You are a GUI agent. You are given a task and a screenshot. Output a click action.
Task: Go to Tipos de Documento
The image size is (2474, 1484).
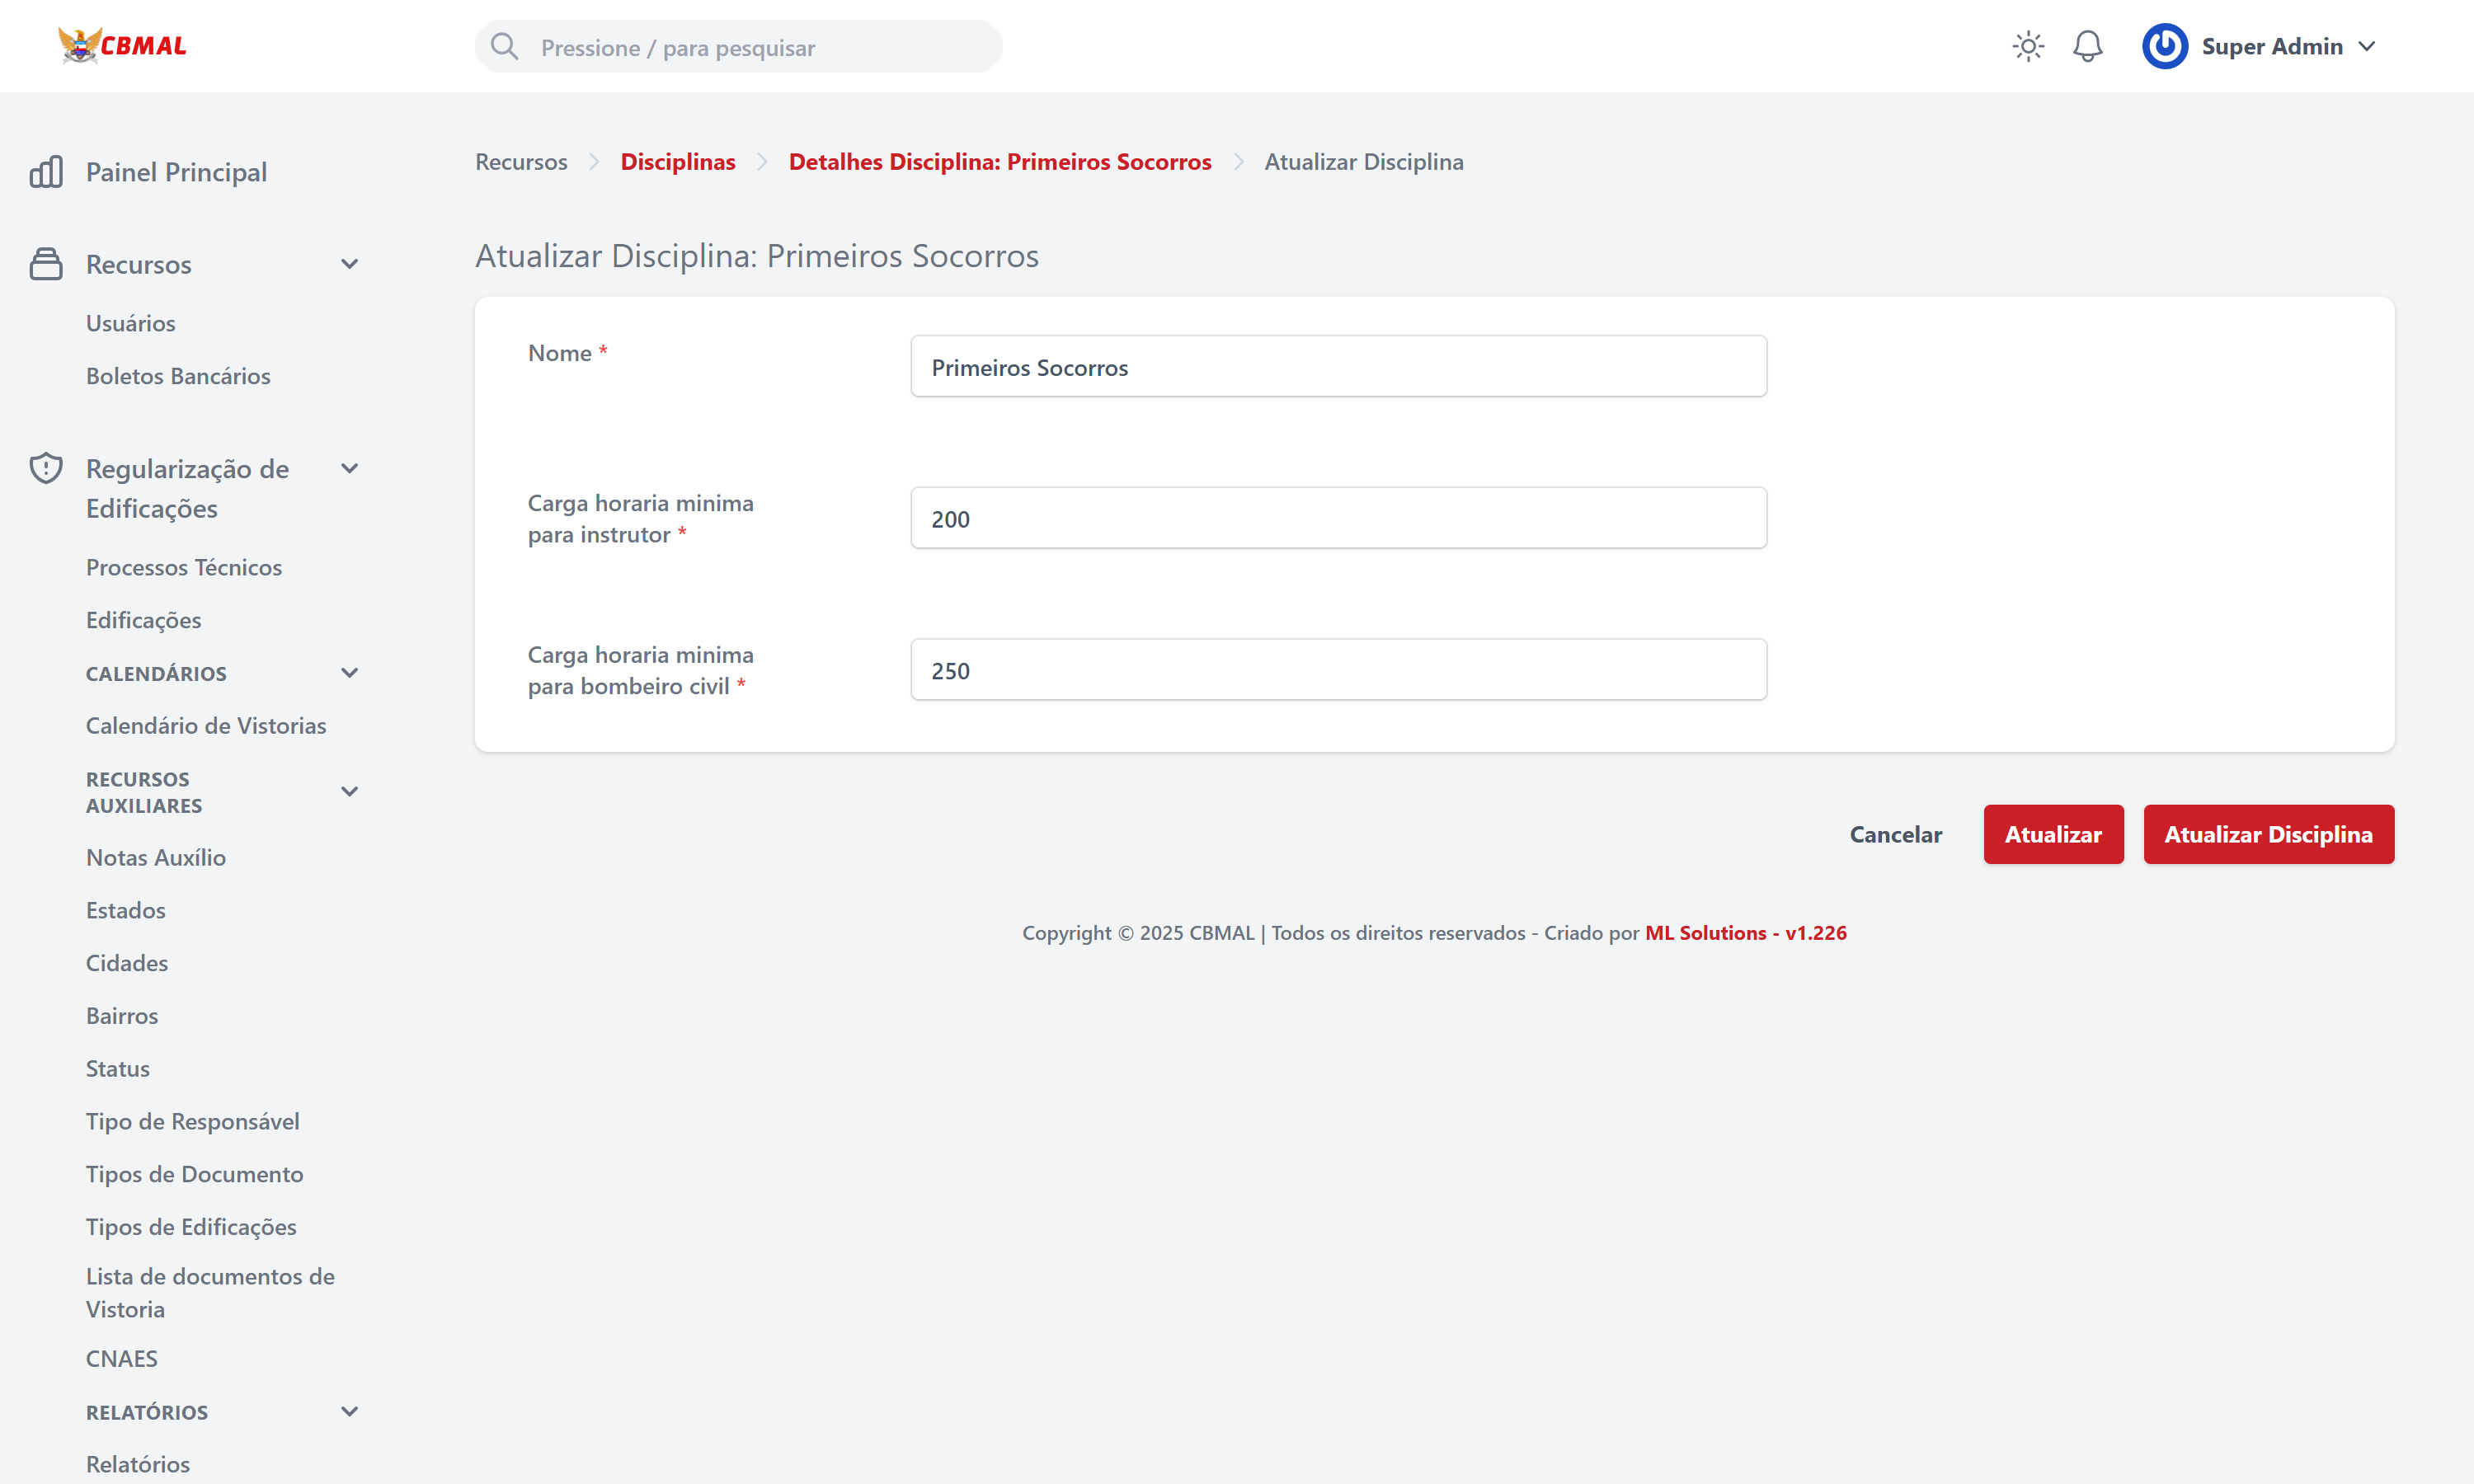point(194,1174)
